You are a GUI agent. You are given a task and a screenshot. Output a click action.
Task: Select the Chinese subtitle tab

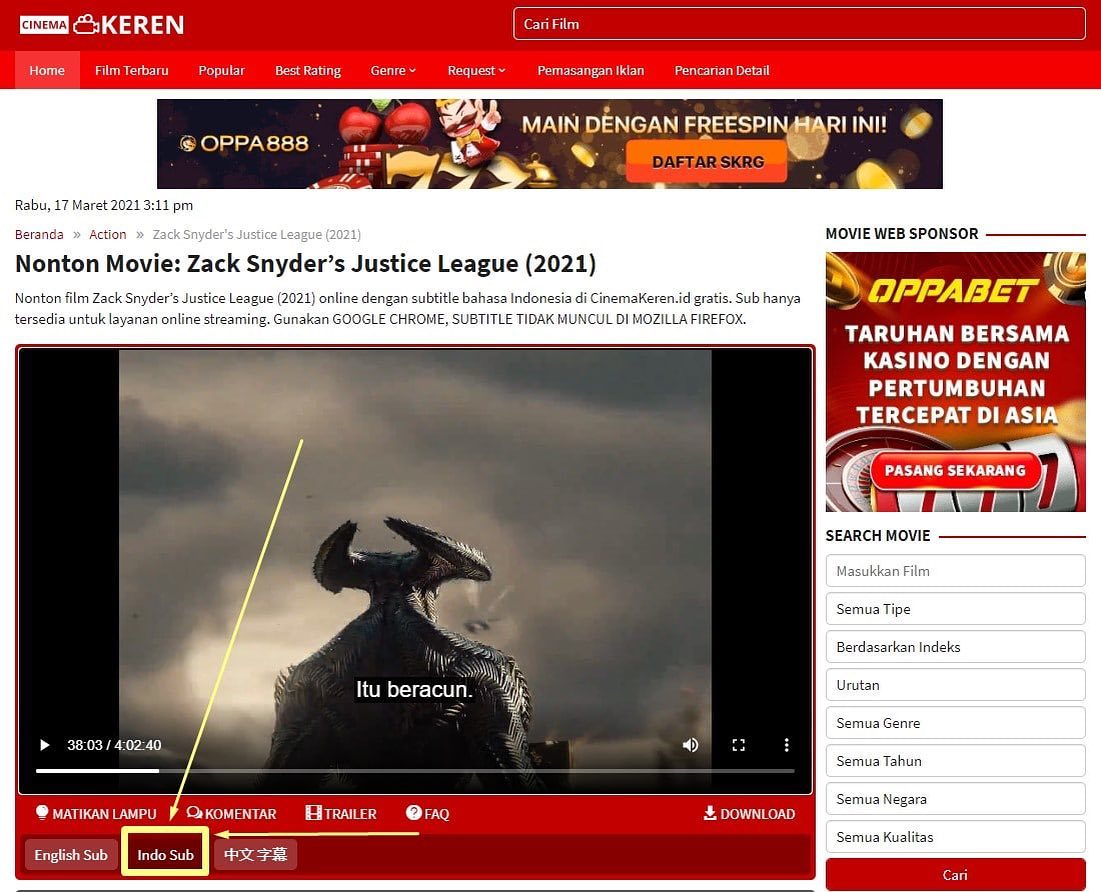256,855
